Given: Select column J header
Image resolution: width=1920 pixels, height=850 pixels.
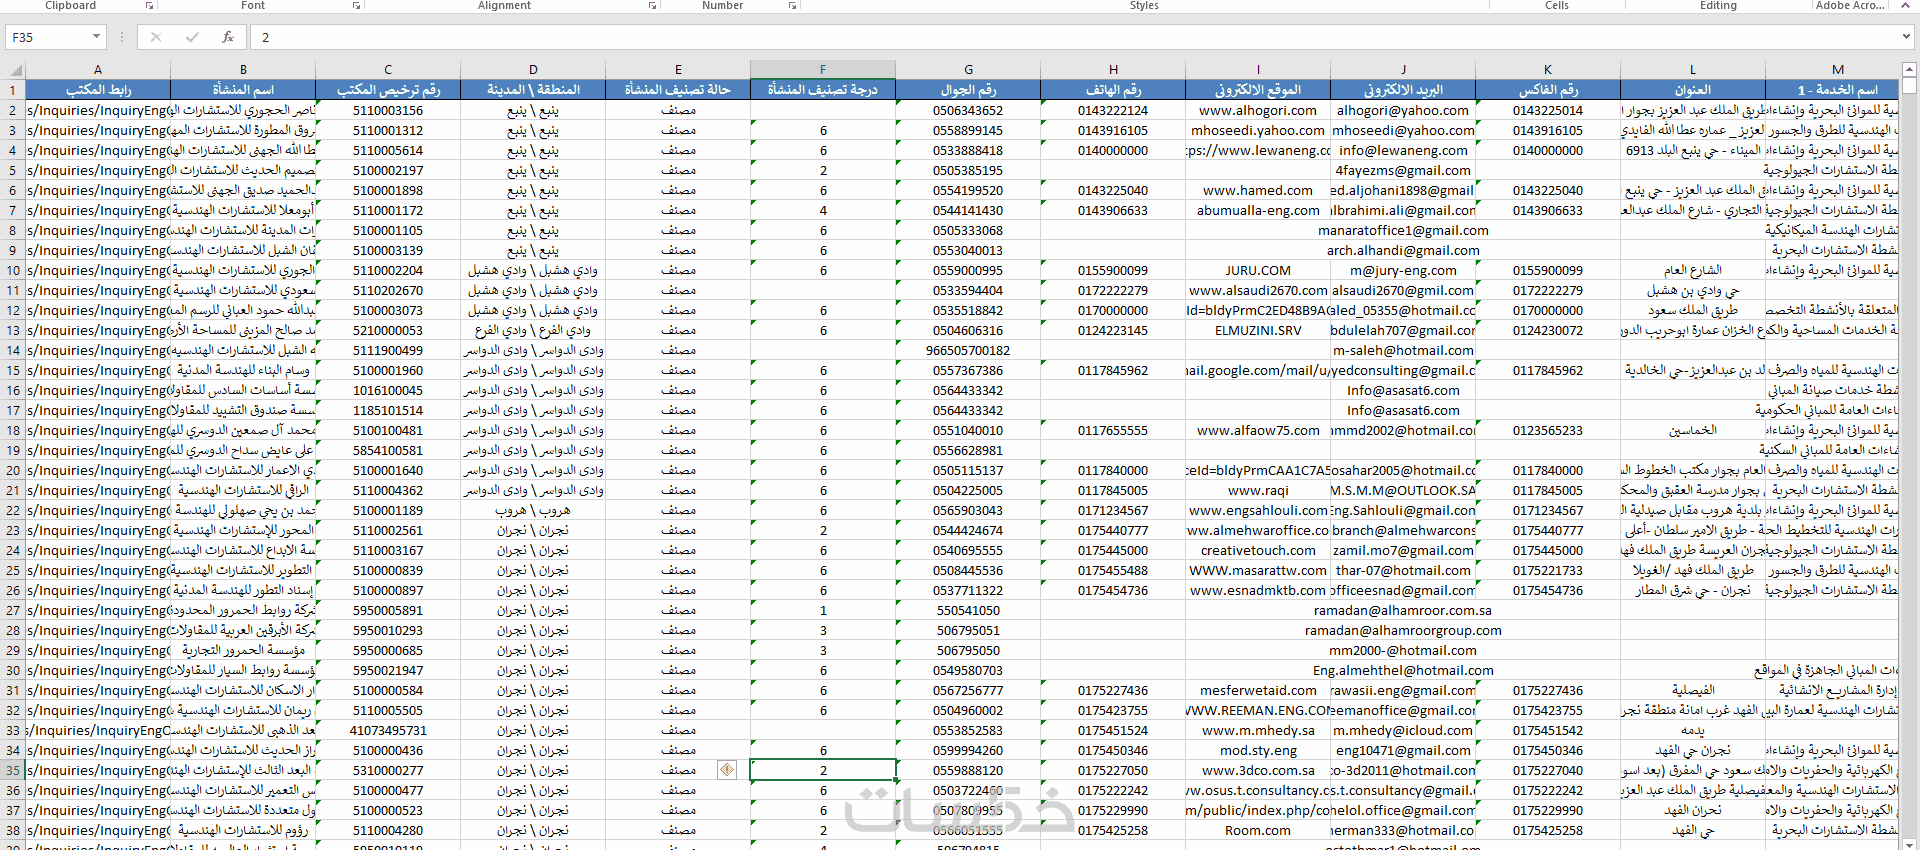Looking at the screenshot, I should pos(1403,70).
